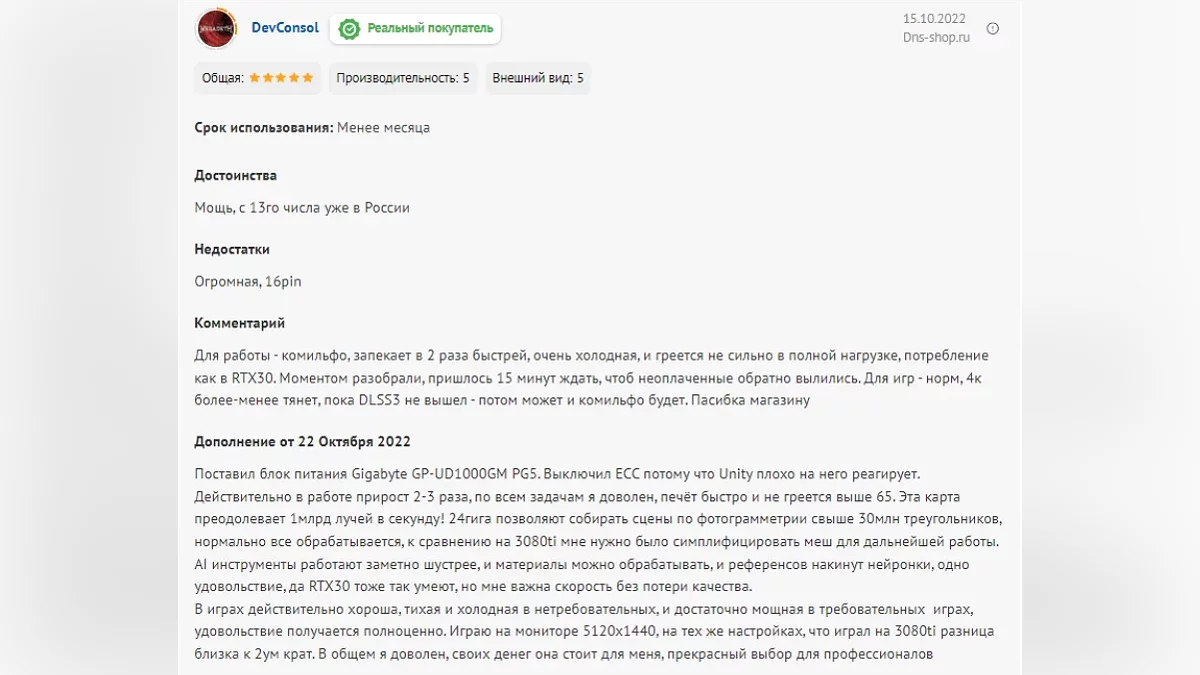Click the "Огромная, 16pin" drawbacks text
The height and width of the screenshot is (675, 1200).
tap(248, 282)
